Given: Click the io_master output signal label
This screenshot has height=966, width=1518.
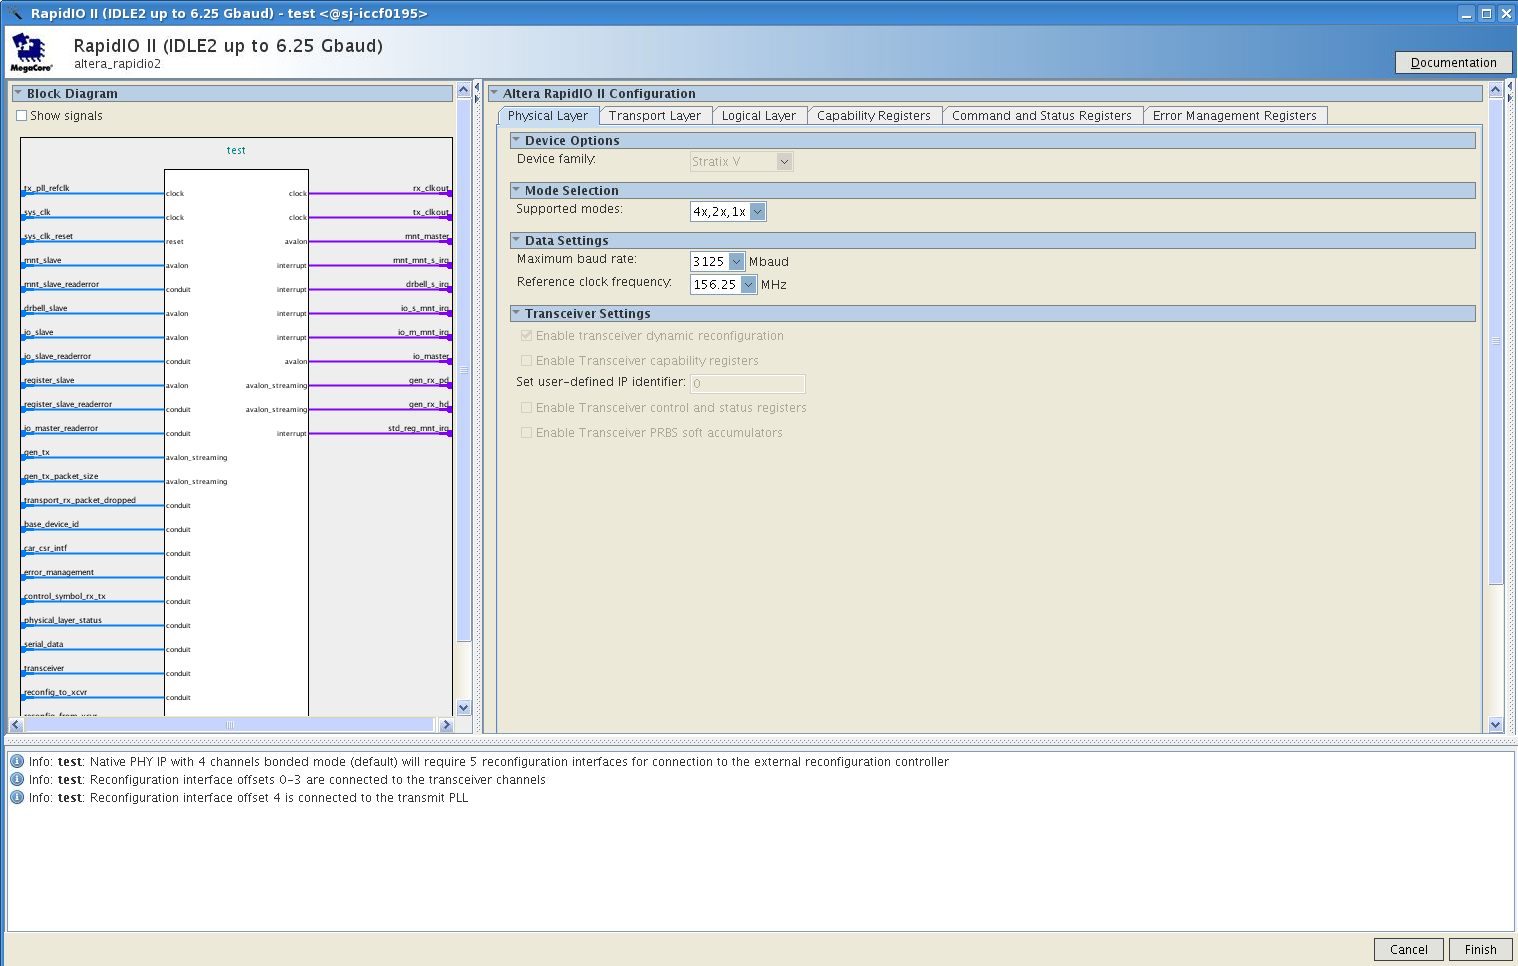Looking at the screenshot, I should coord(431,356).
